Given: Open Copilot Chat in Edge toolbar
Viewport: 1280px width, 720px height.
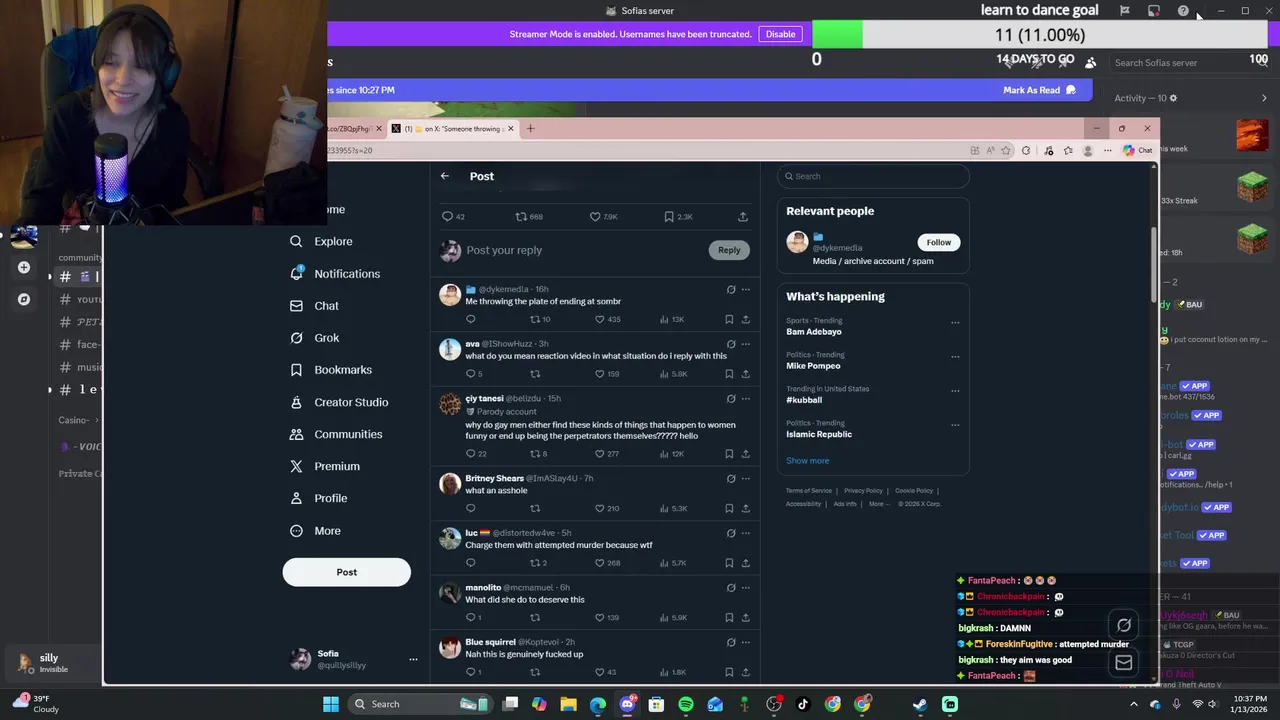Looking at the screenshot, I should (1138, 150).
